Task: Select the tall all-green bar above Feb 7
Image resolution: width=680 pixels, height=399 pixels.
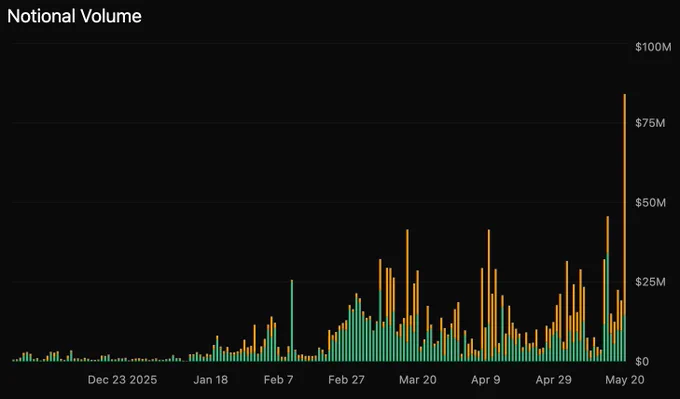Action: point(292,321)
